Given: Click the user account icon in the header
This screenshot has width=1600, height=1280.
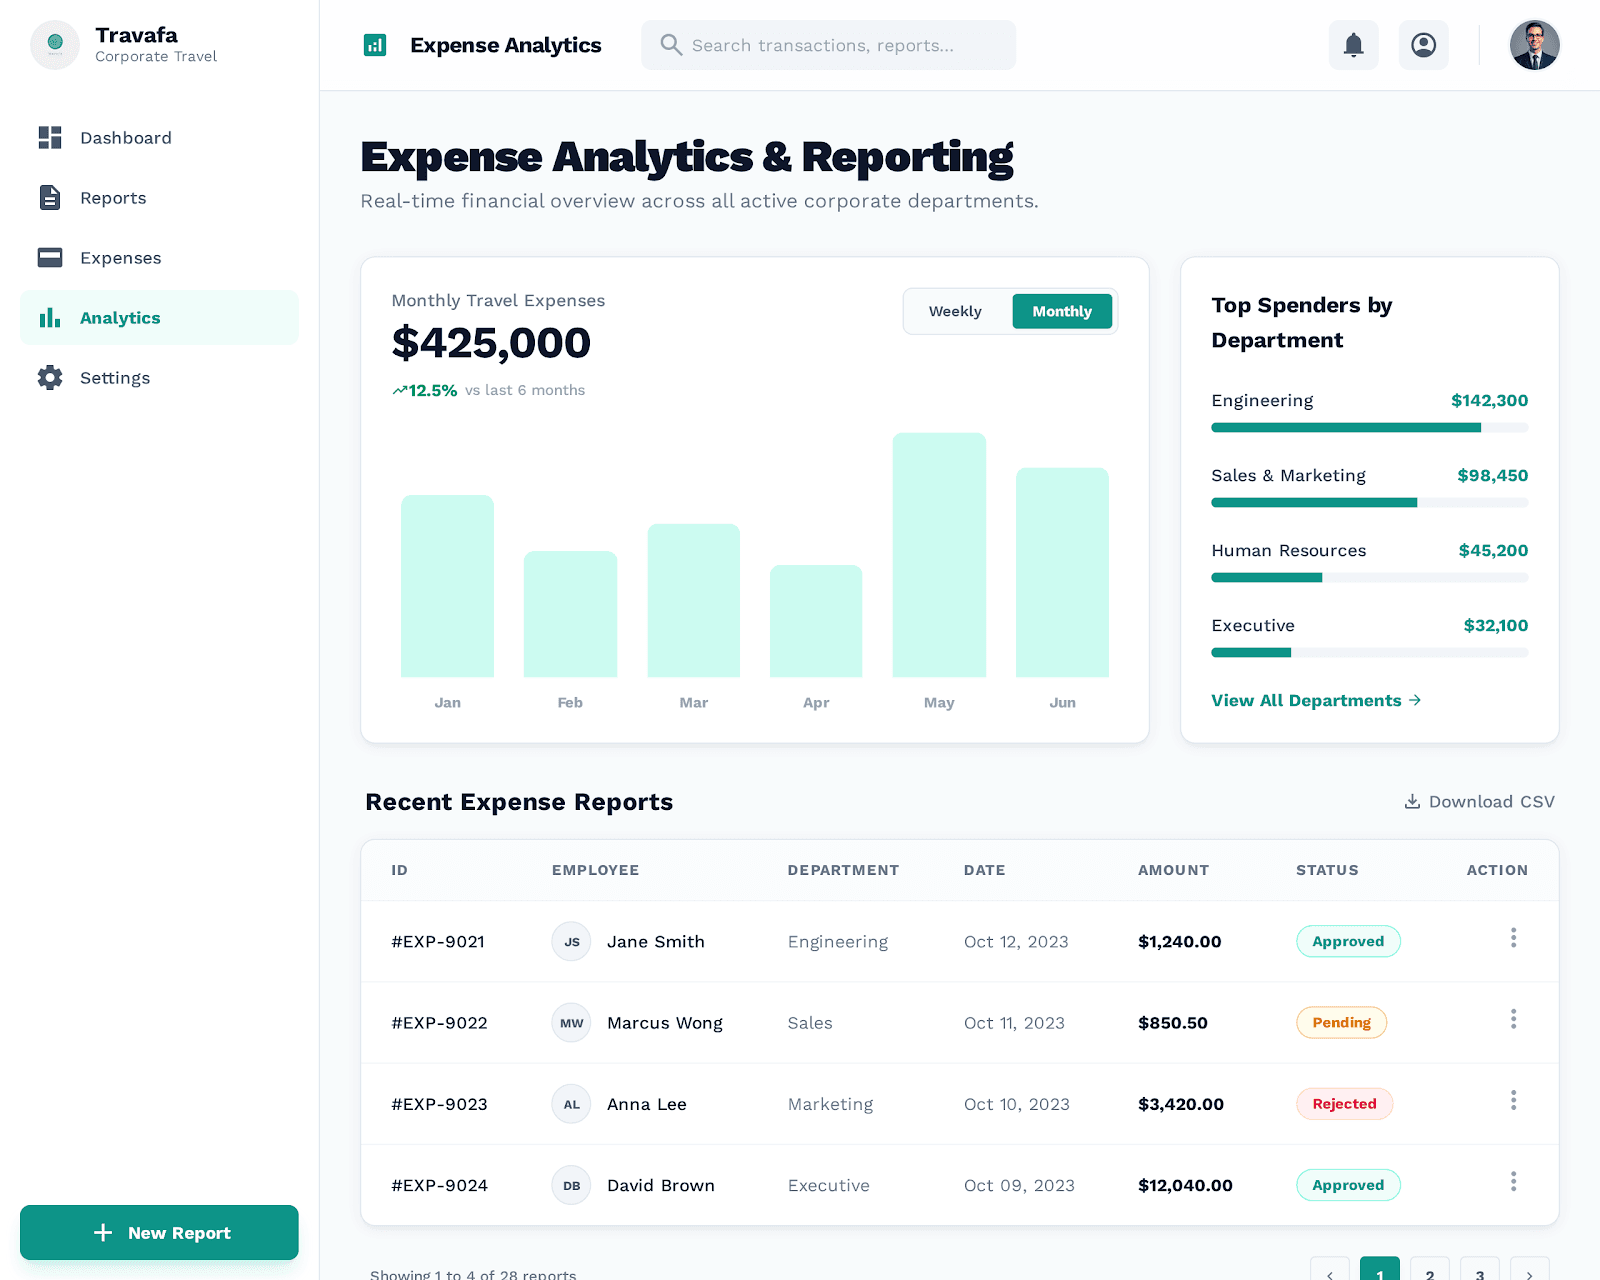Looking at the screenshot, I should [x=1423, y=45].
